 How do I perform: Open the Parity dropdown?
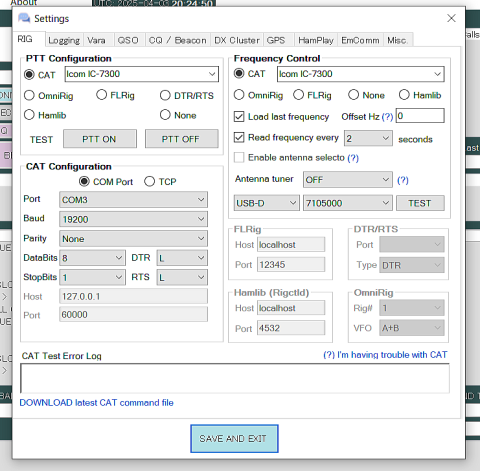[x=133, y=238]
